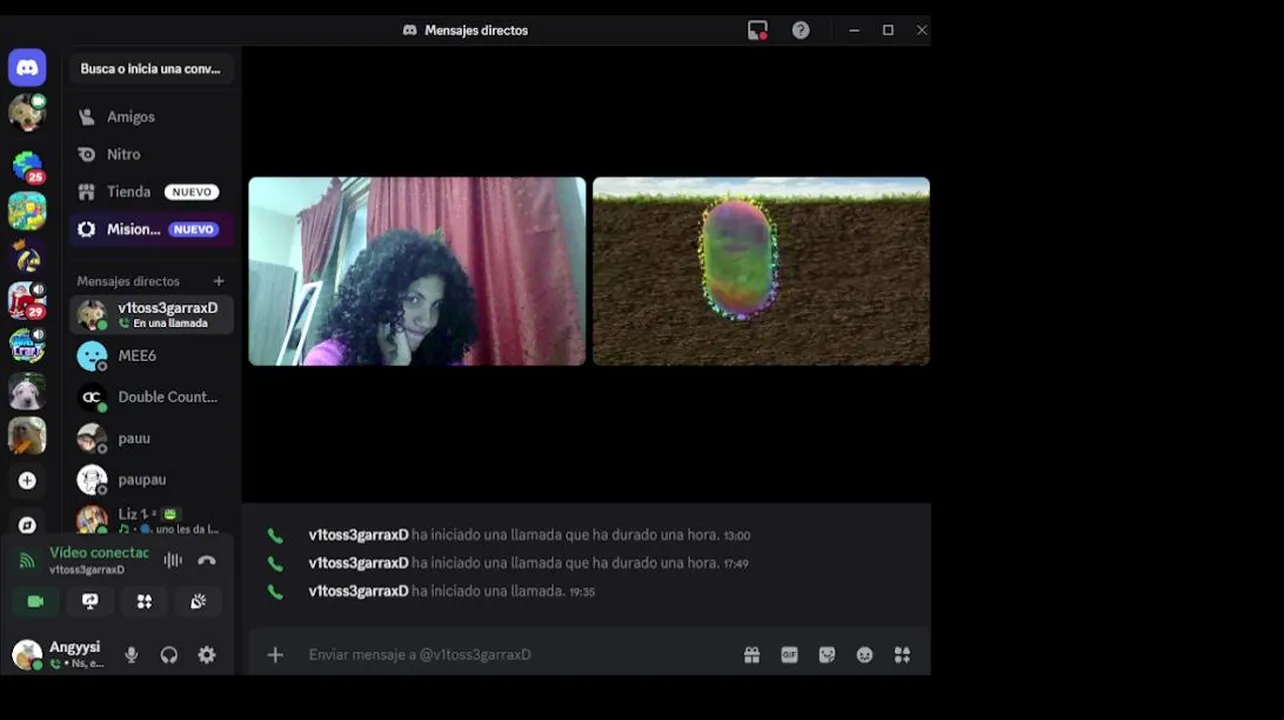The height and width of the screenshot is (720, 1284).
Task: Click the search or start conversation field
Action: [x=151, y=69]
